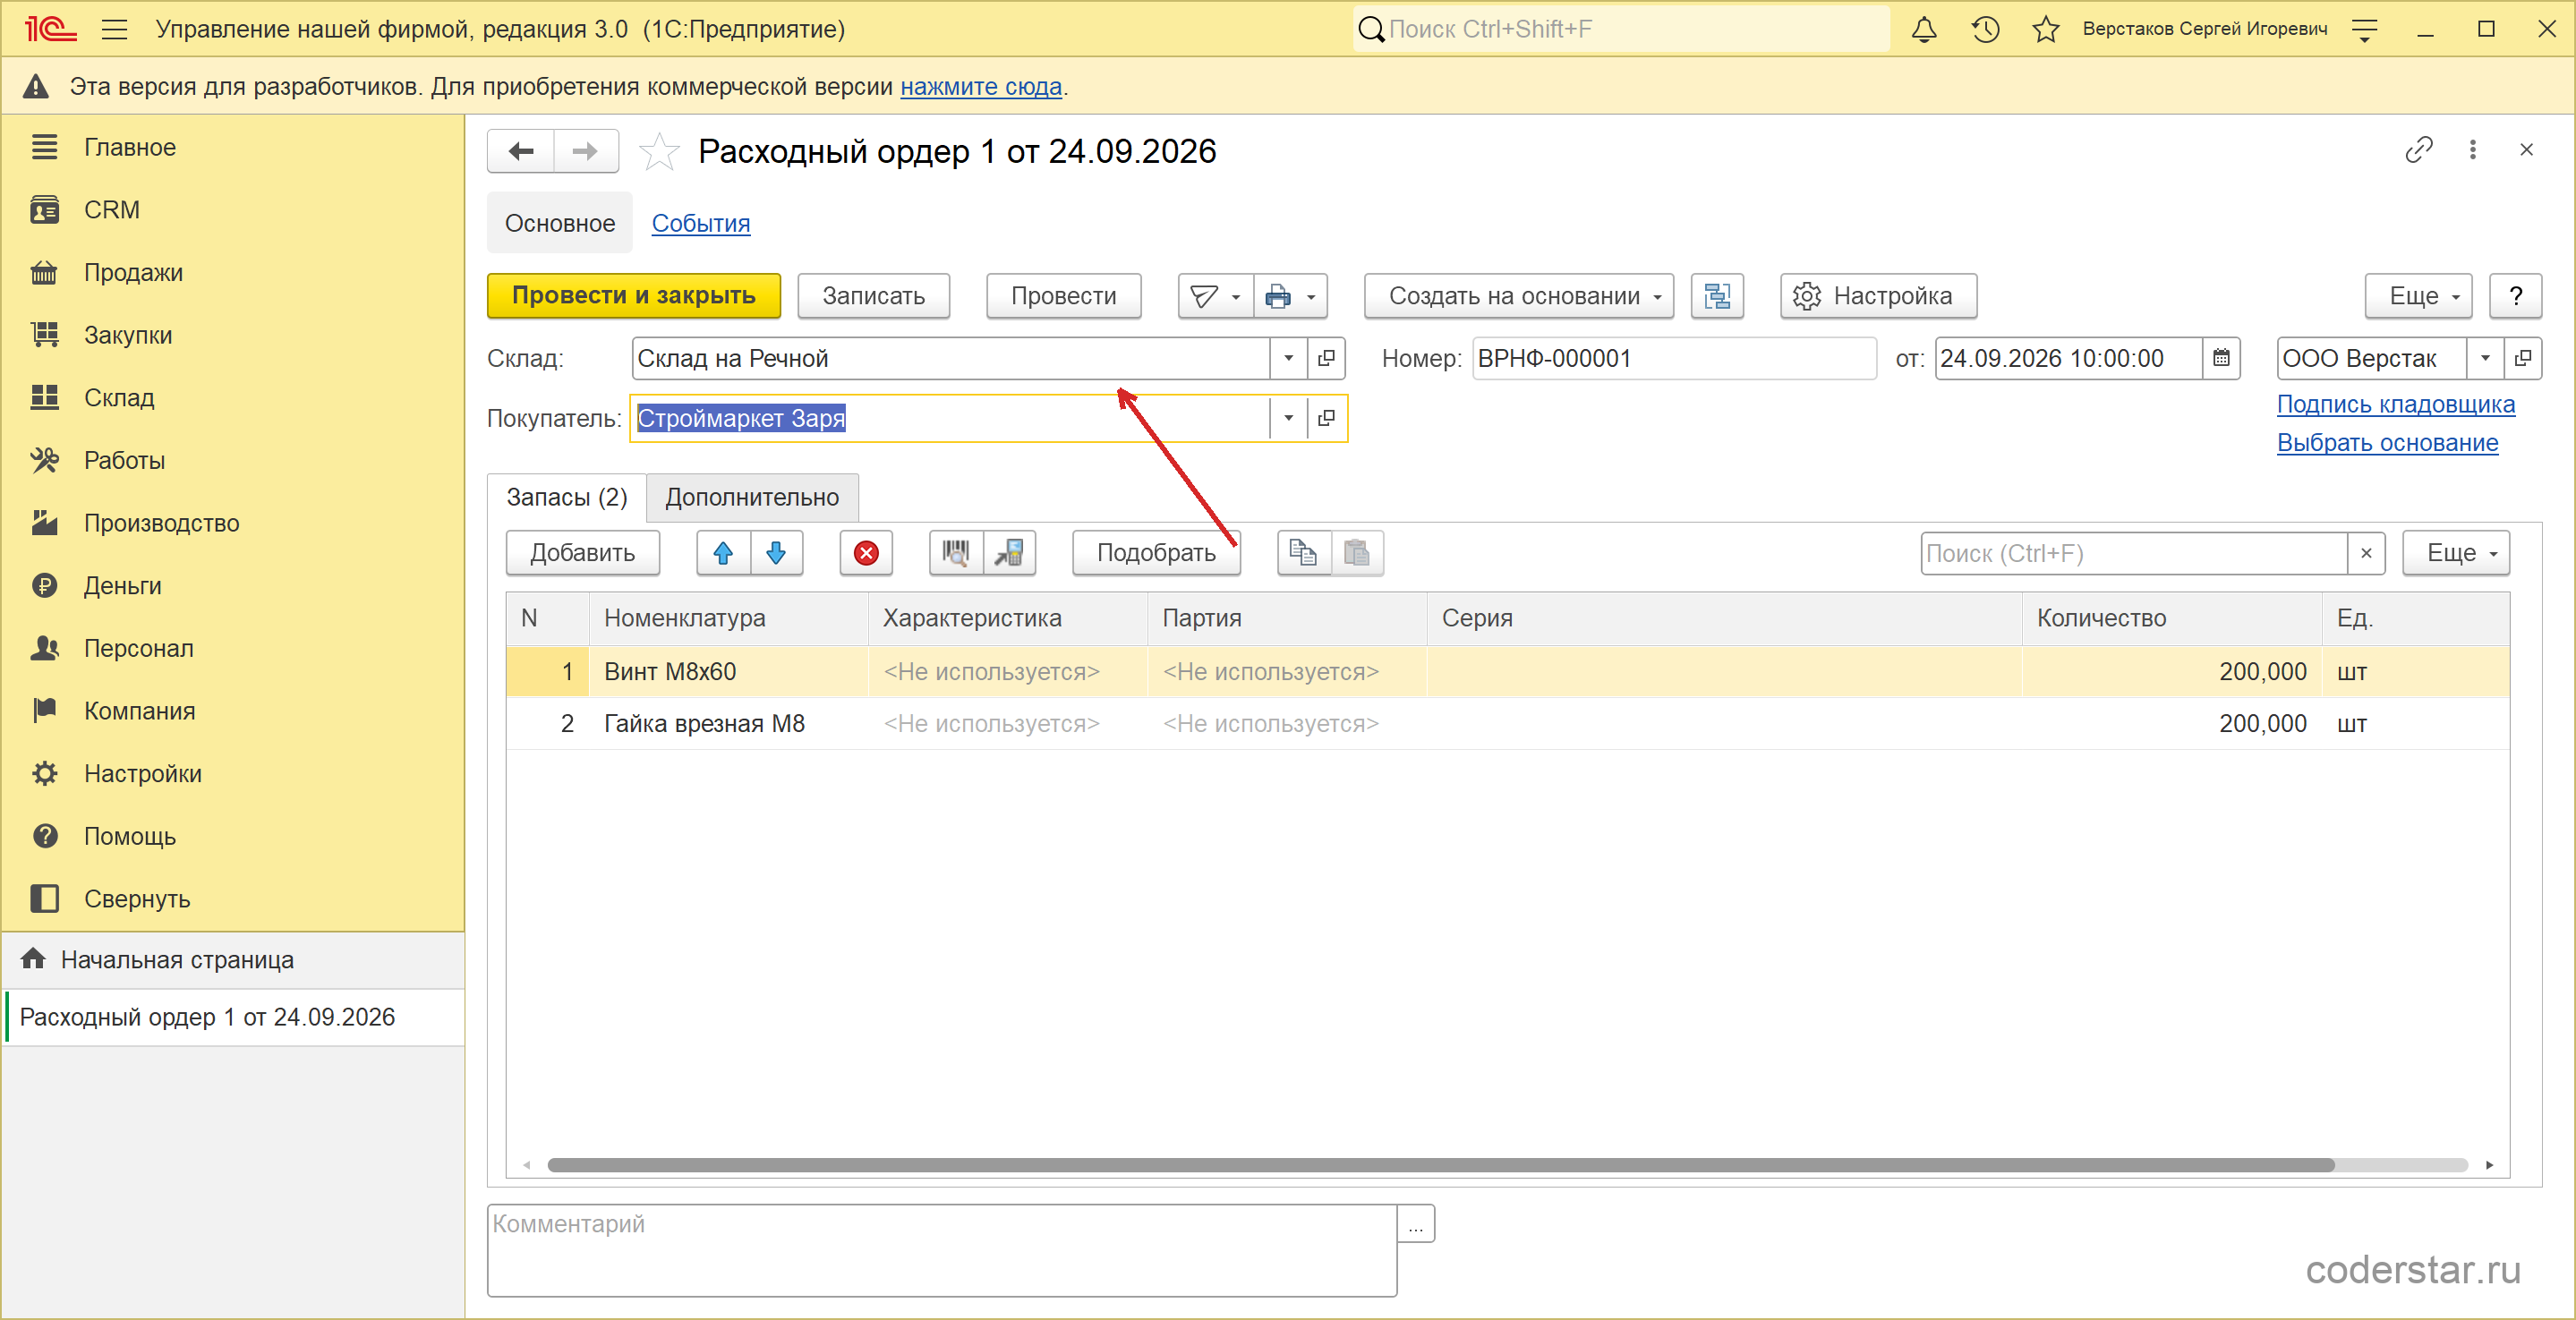Image resolution: width=2576 pixels, height=1320 pixels.
Task: Click the Записать button
Action: [x=873, y=296]
